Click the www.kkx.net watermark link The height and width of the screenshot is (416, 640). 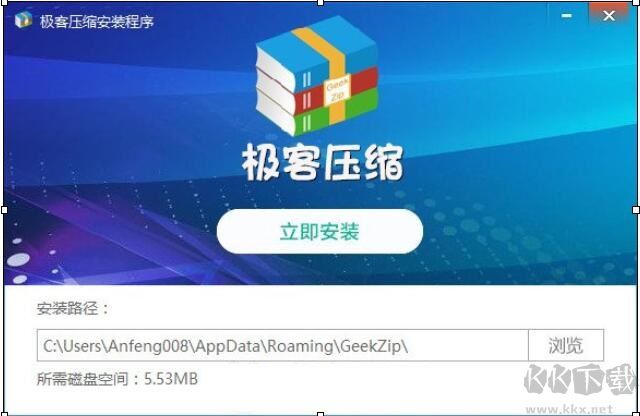tap(569, 409)
